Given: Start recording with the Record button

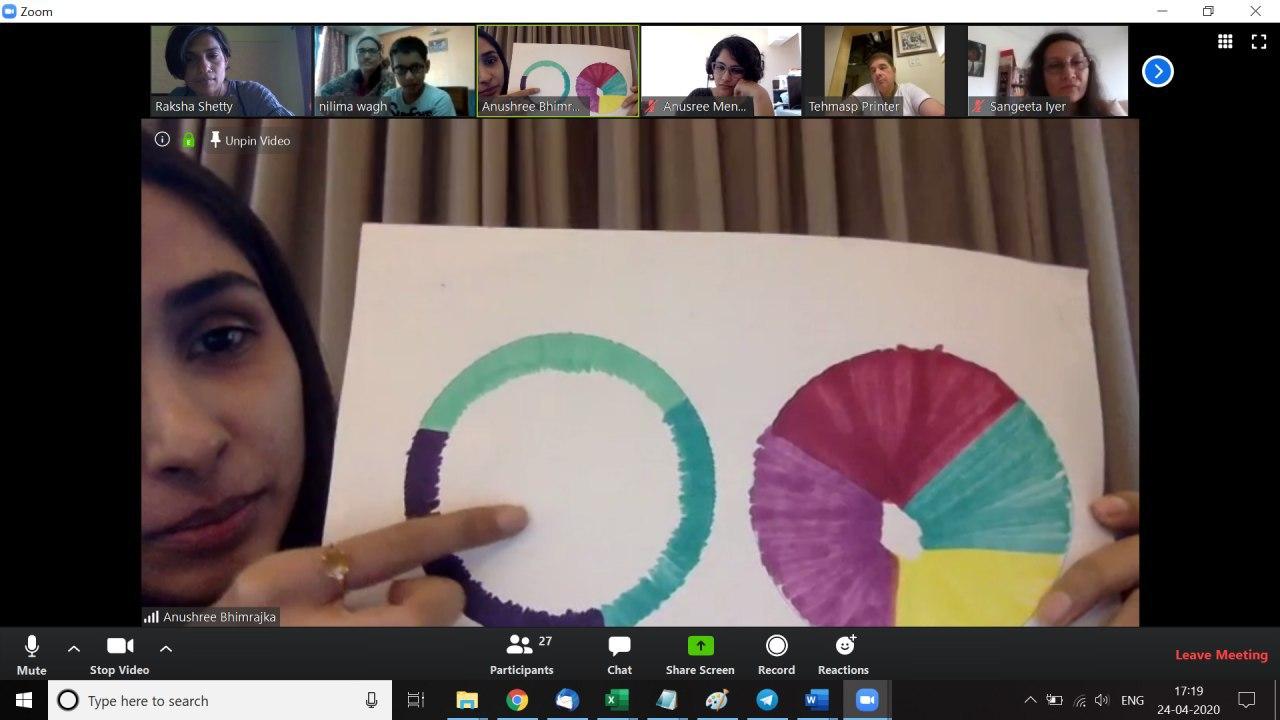Looking at the screenshot, I should coord(776,653).
